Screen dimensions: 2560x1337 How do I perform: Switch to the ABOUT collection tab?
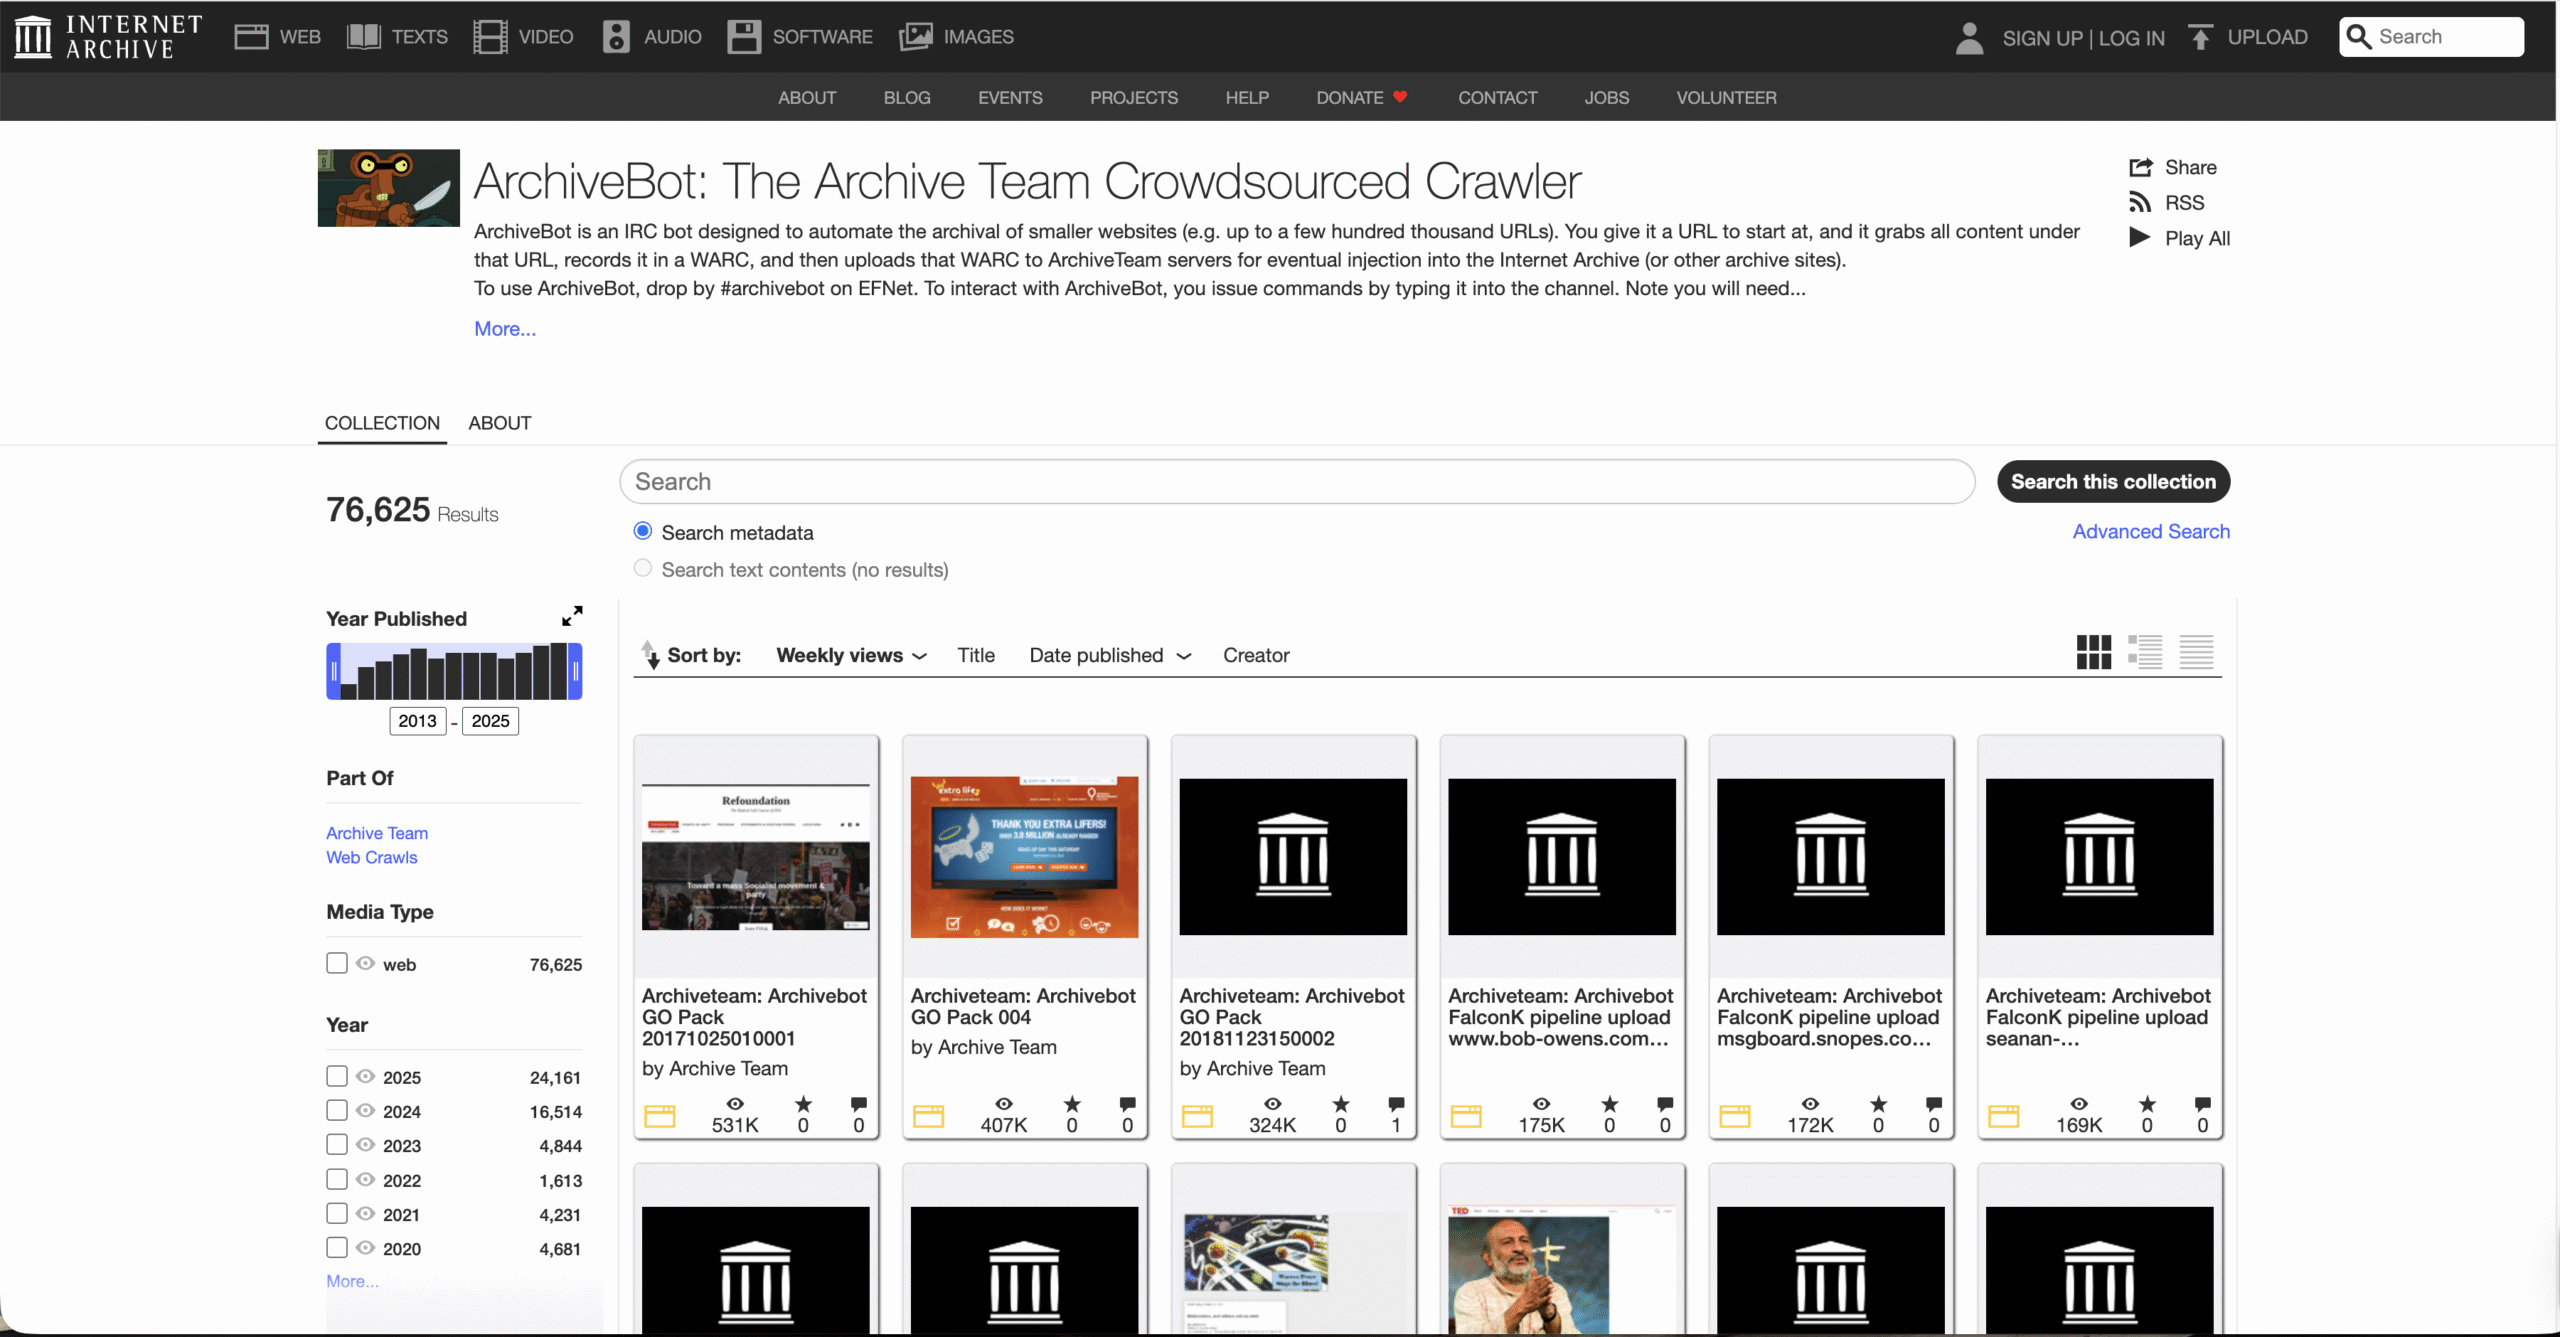click(500, 423)
